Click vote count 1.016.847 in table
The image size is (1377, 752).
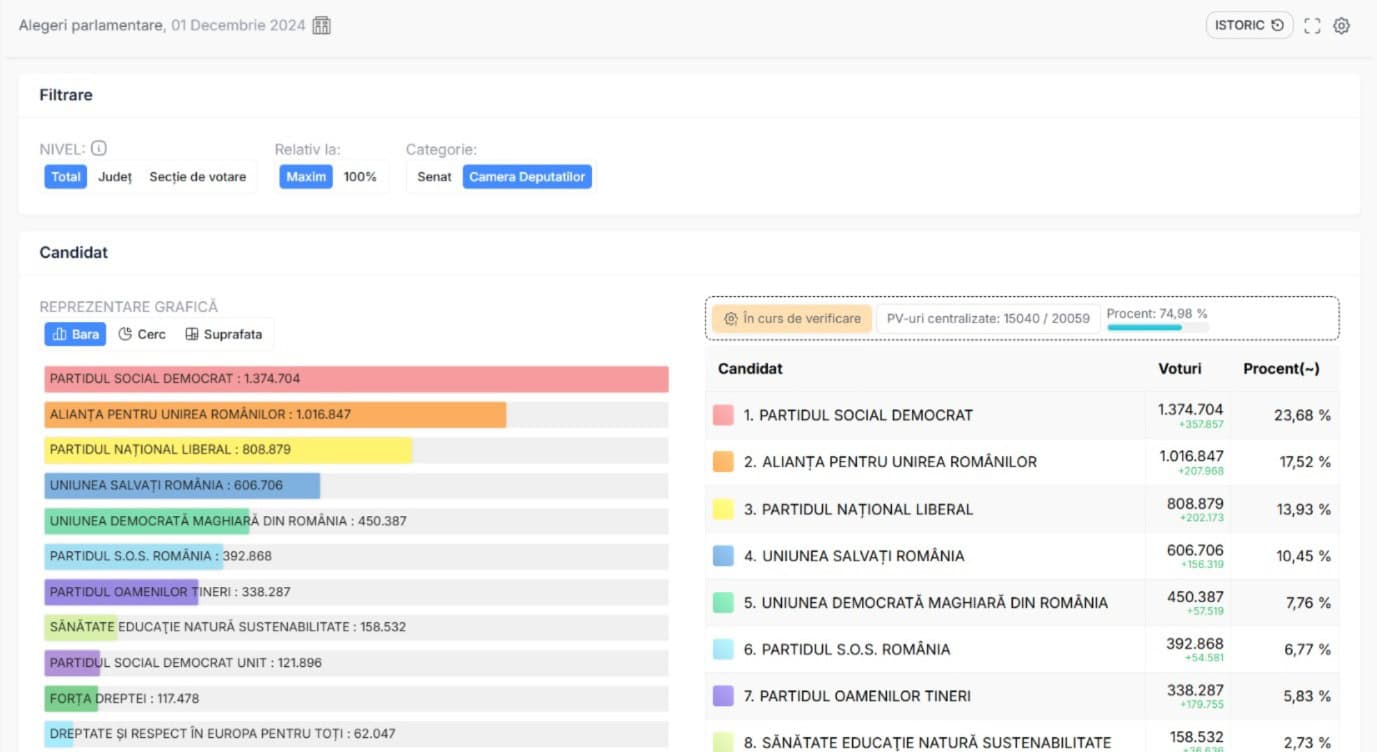(1192, 456)
